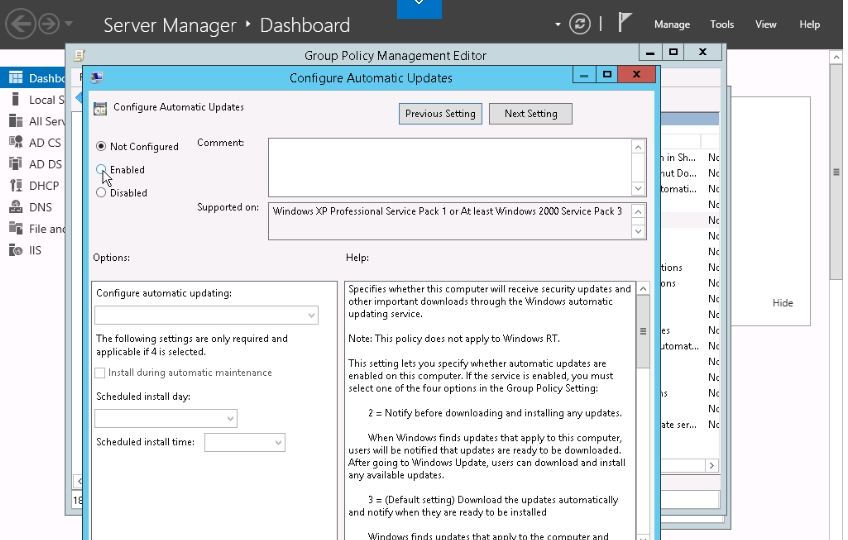848x540 pixels.
Task: Open the File and Storage Services icon
Action: (x=16, y=228)
